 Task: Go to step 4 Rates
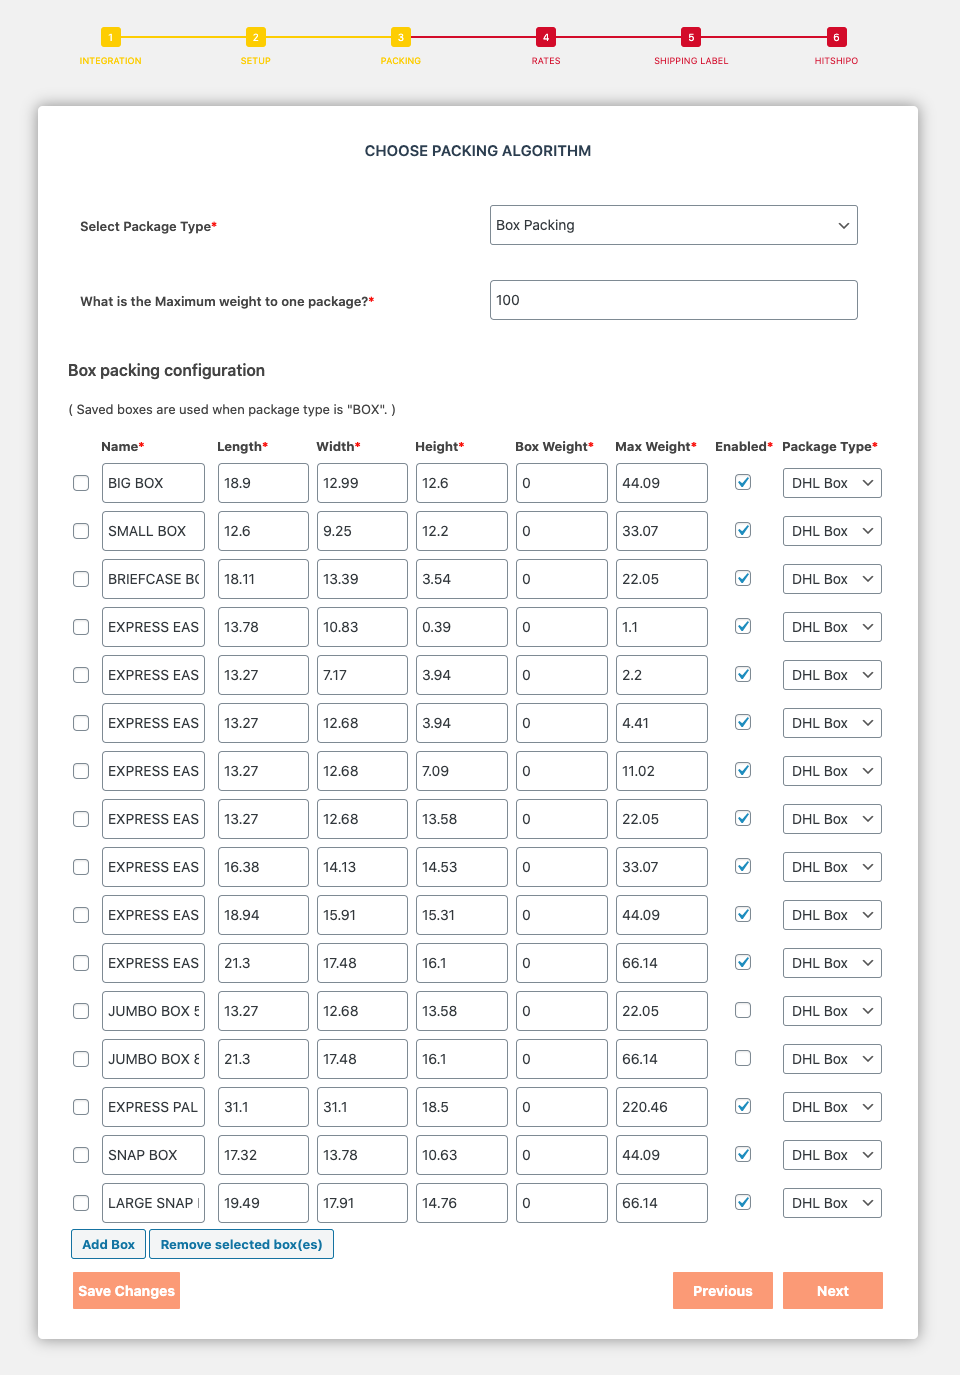(x=546, y=37)
